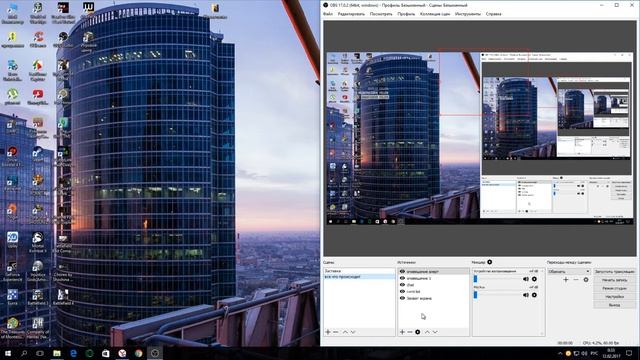
Task: Move the selected source up
Action: [x=427, y=332]
